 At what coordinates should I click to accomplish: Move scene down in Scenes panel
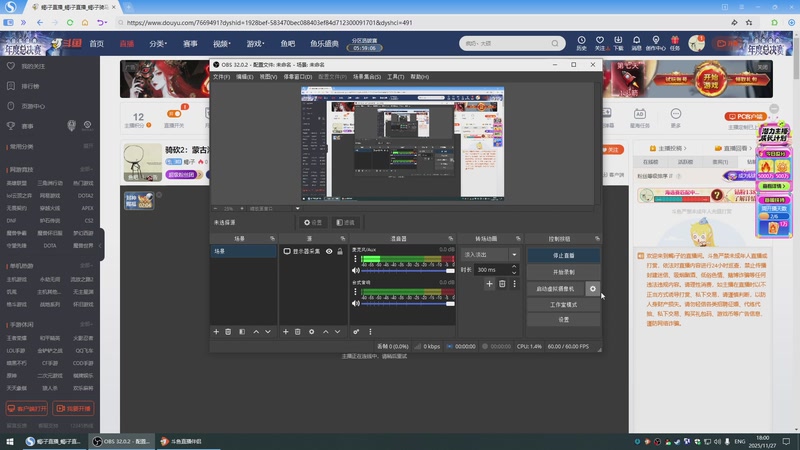coord(268,332)
